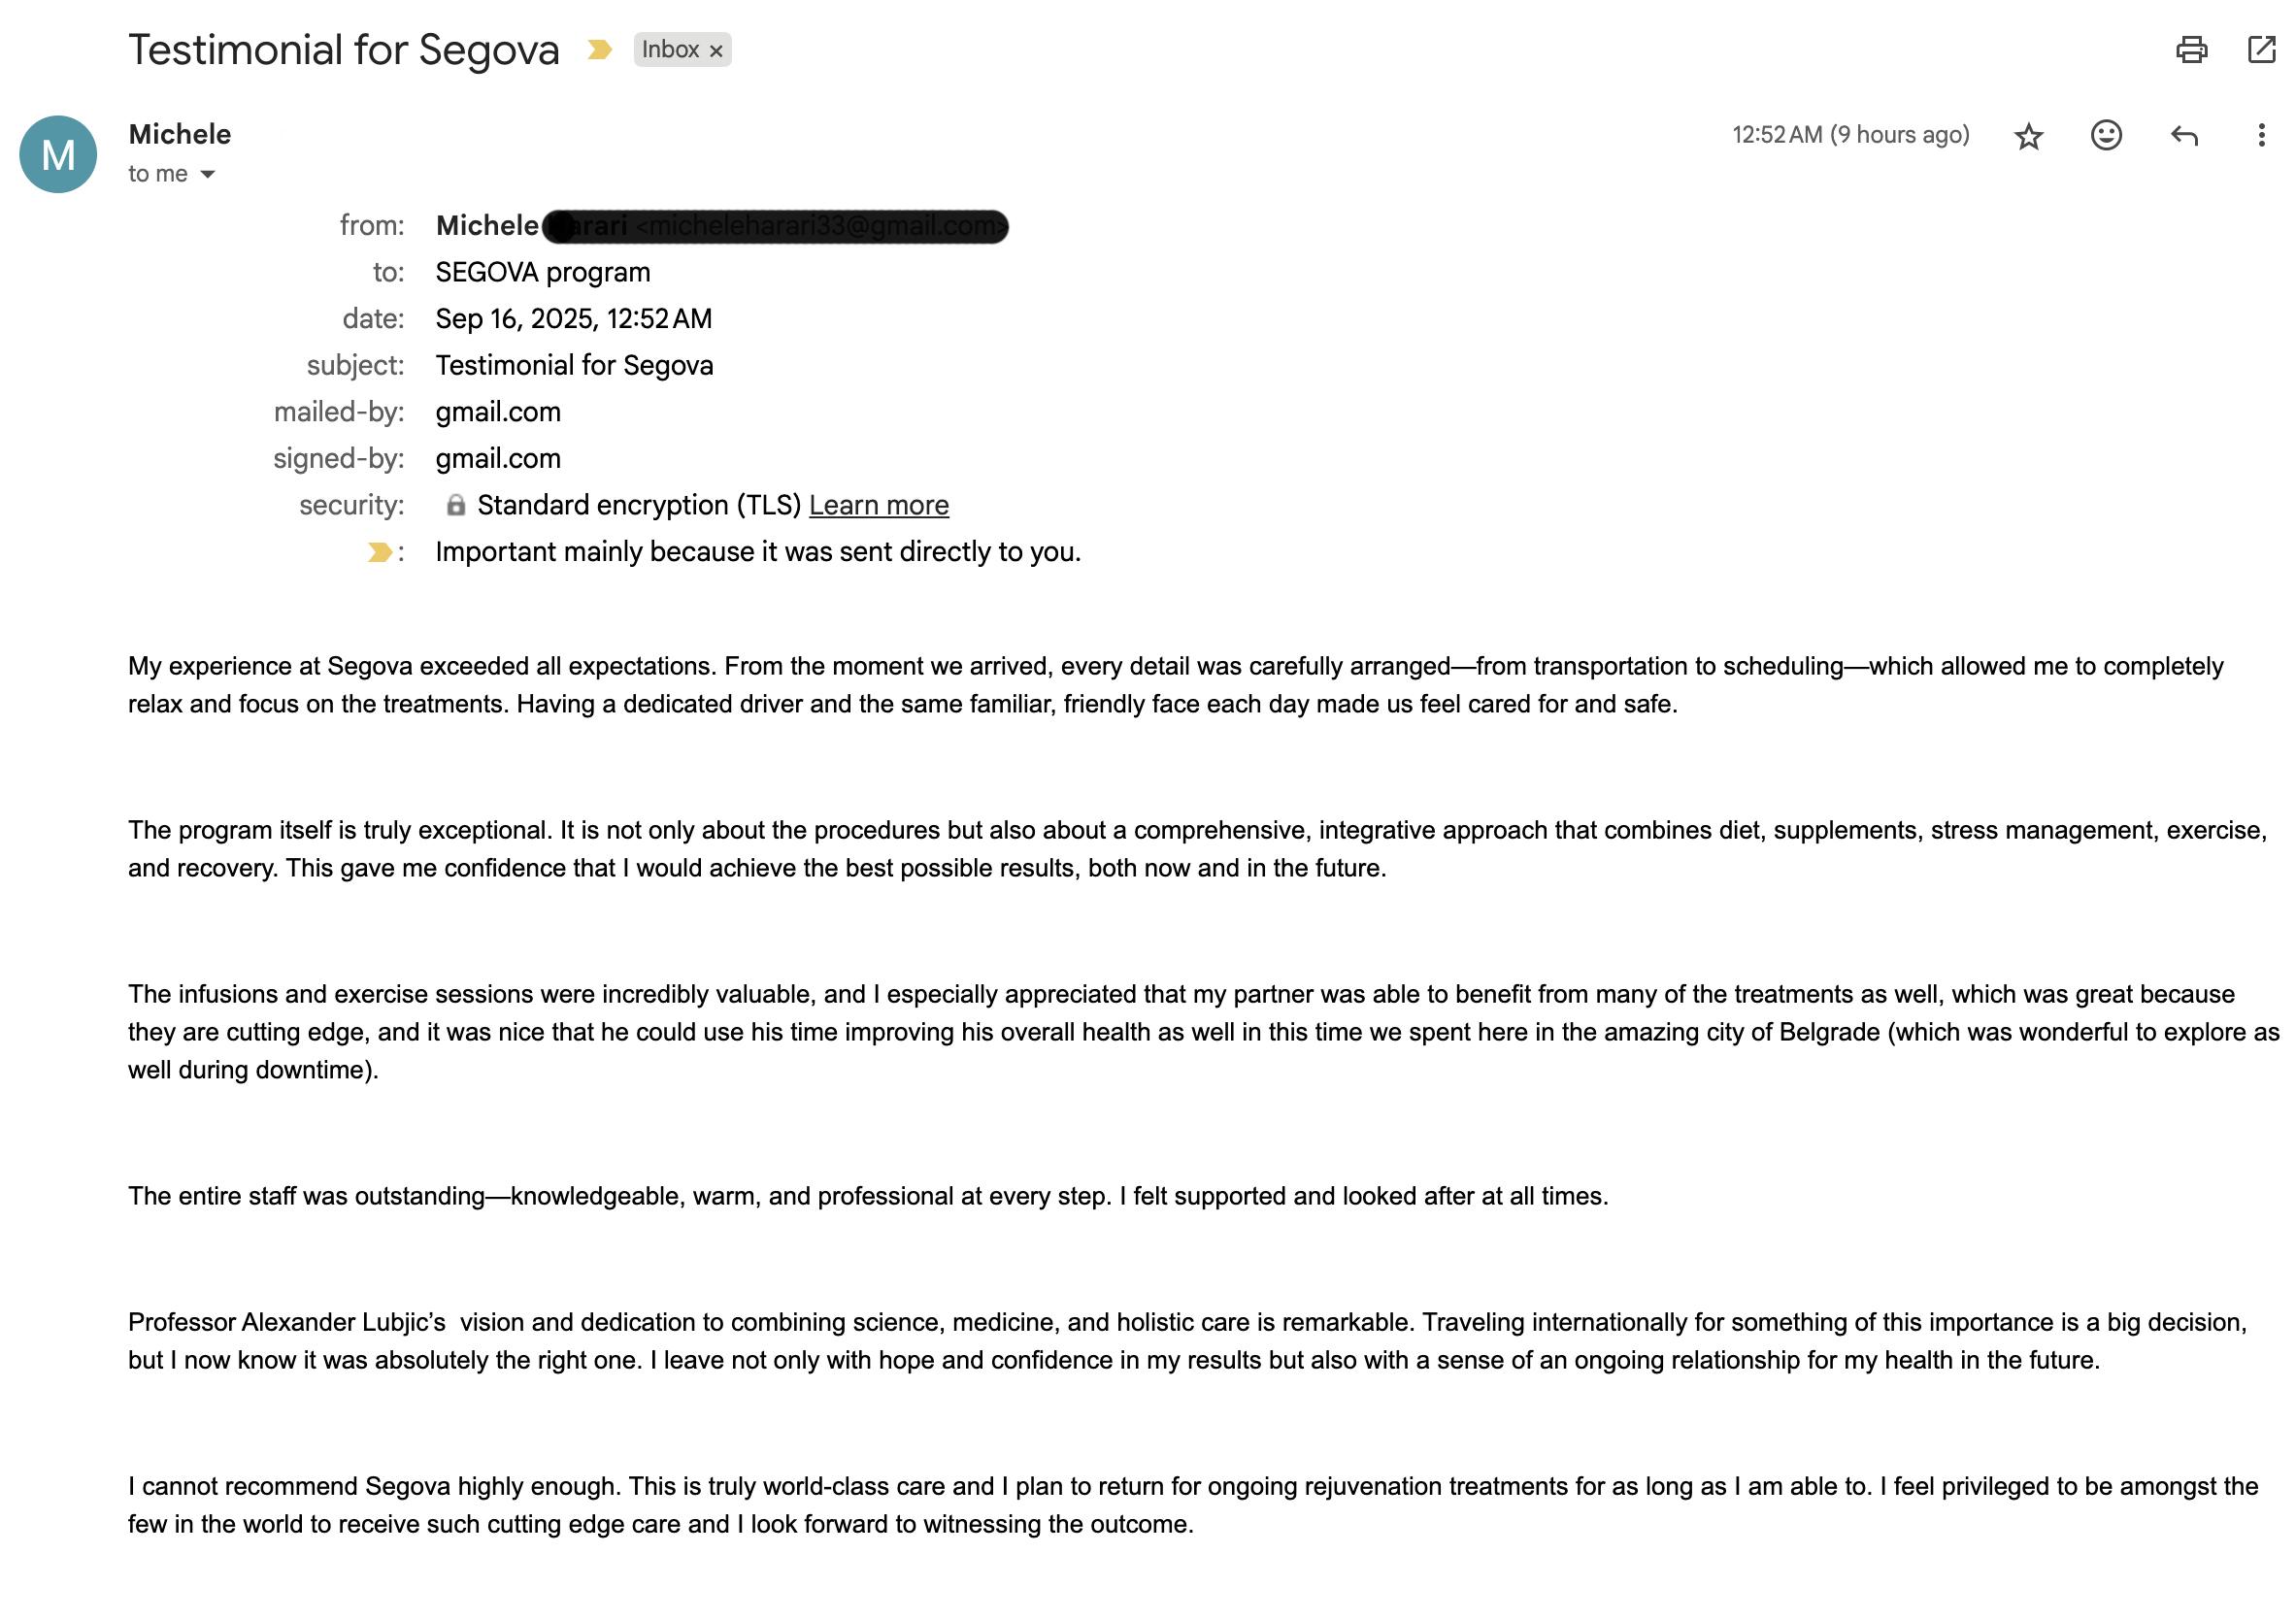
Task: Open the Learn more encryption link
Action: [879, 505]
